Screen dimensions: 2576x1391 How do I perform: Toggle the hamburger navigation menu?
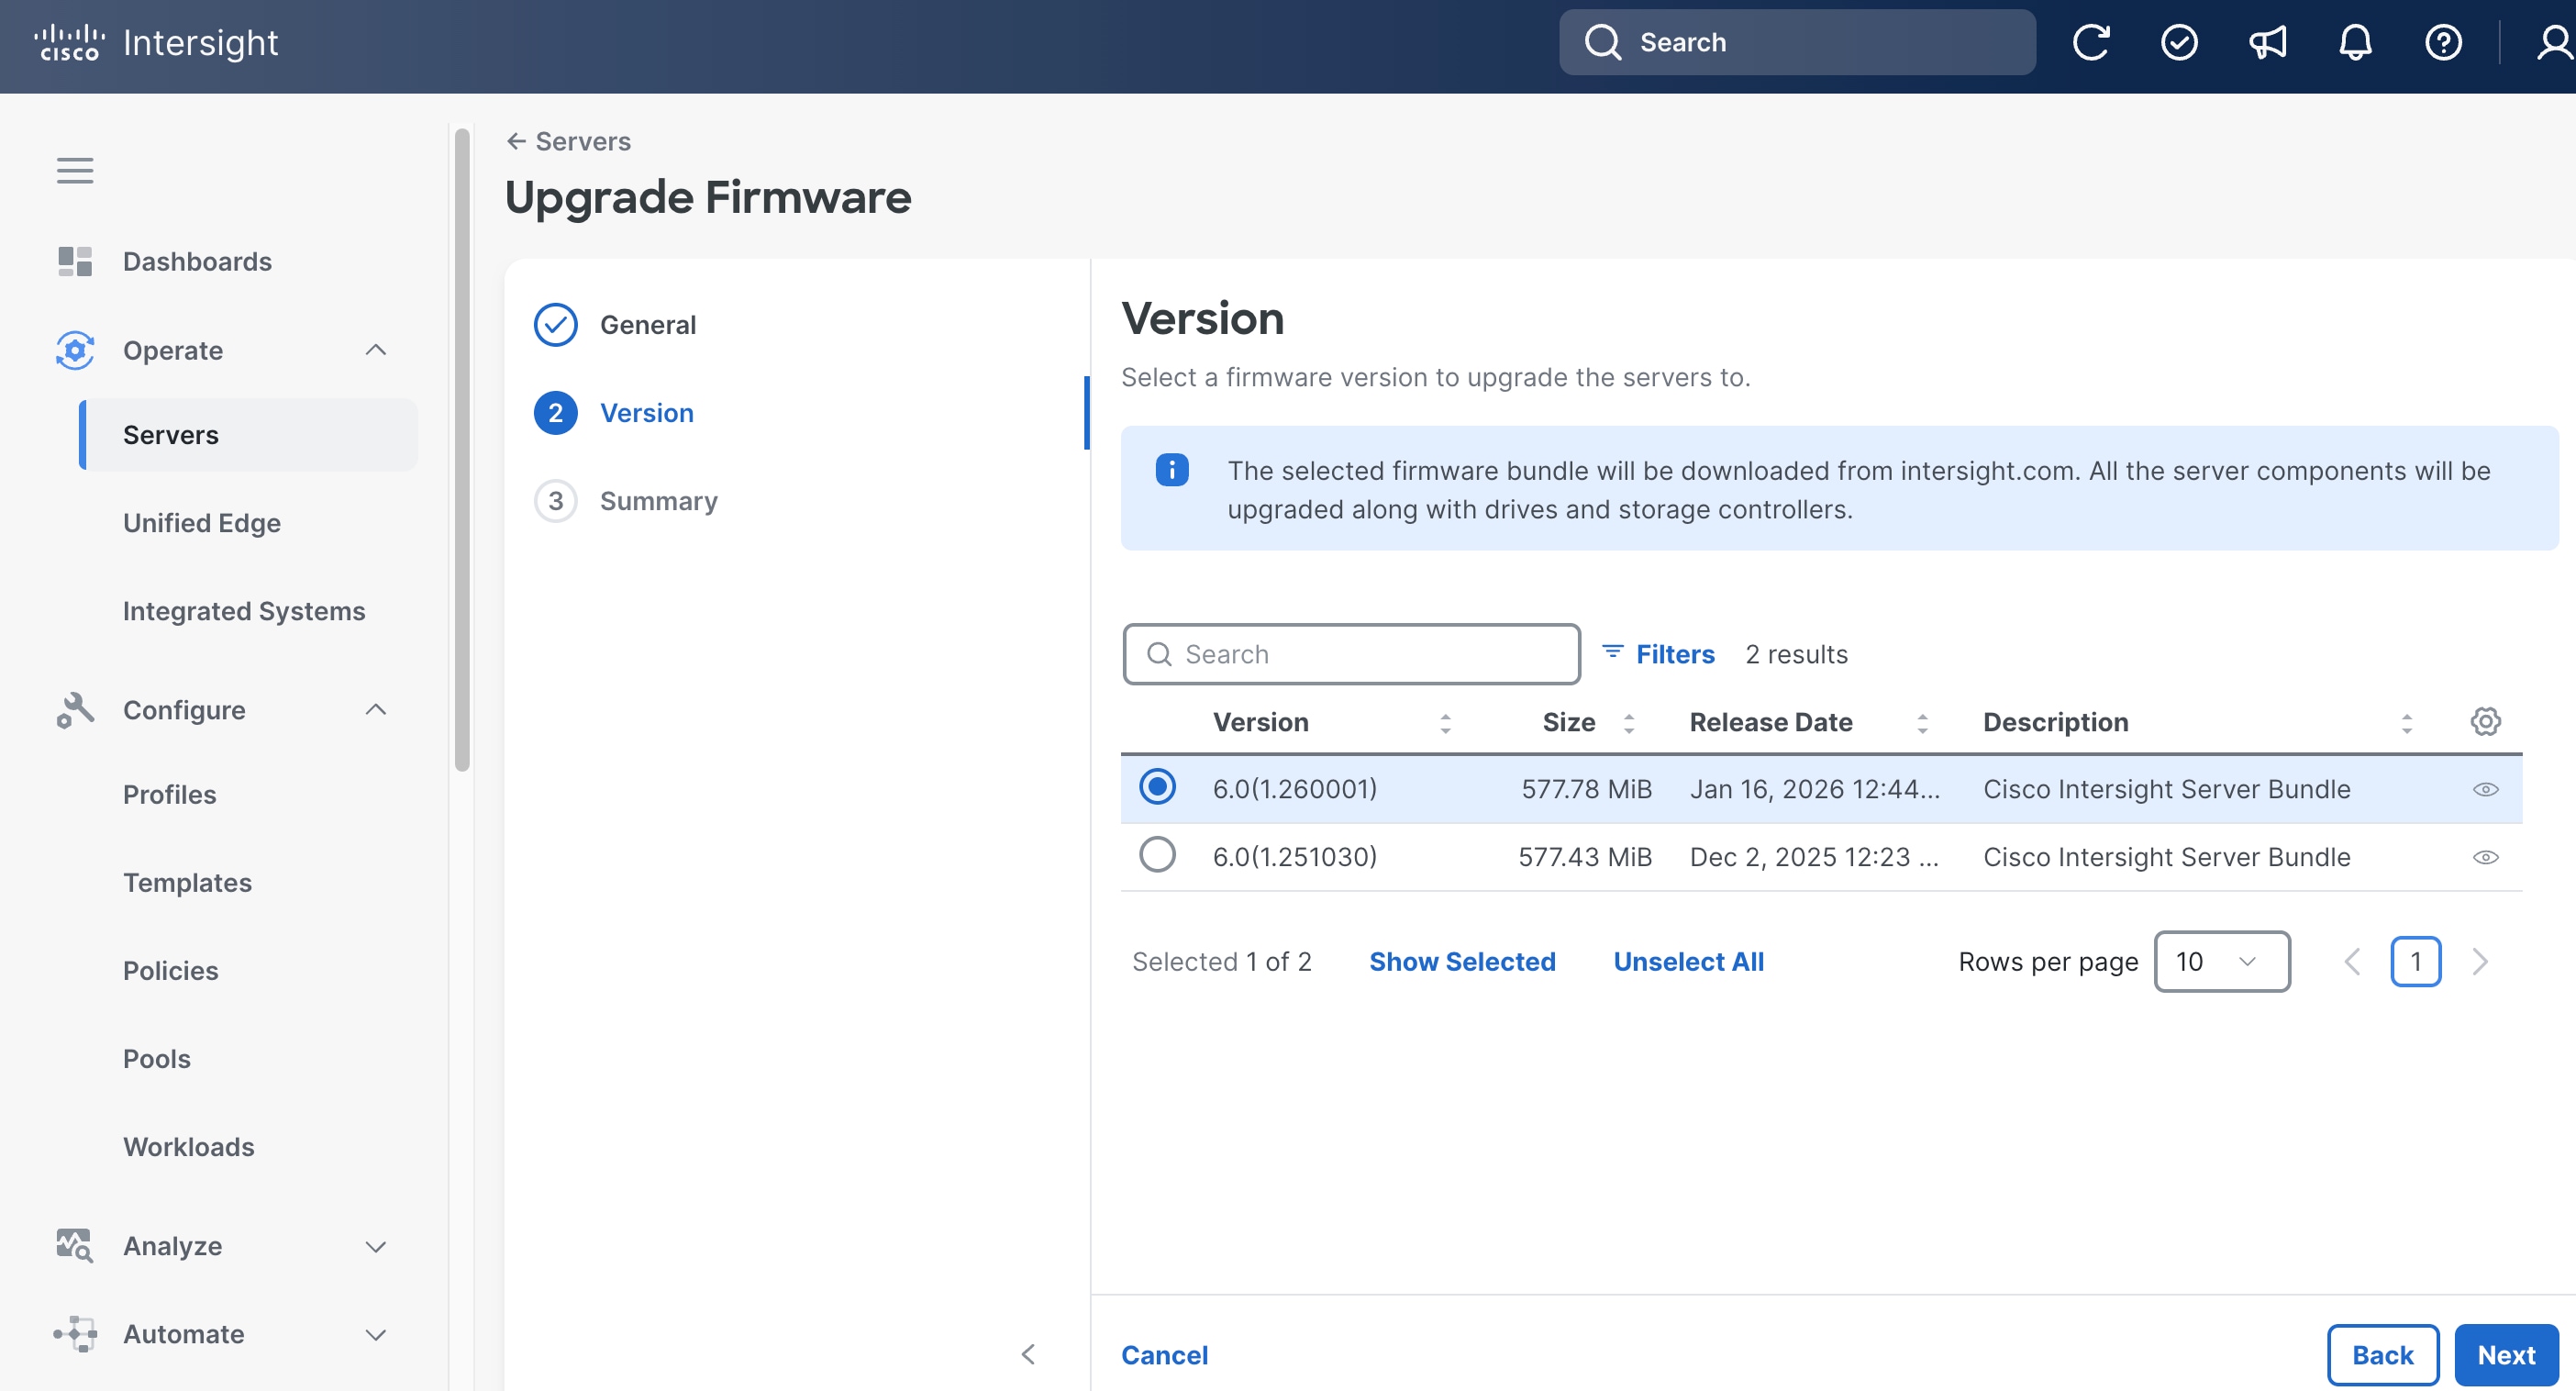click(x=75, y=171)
